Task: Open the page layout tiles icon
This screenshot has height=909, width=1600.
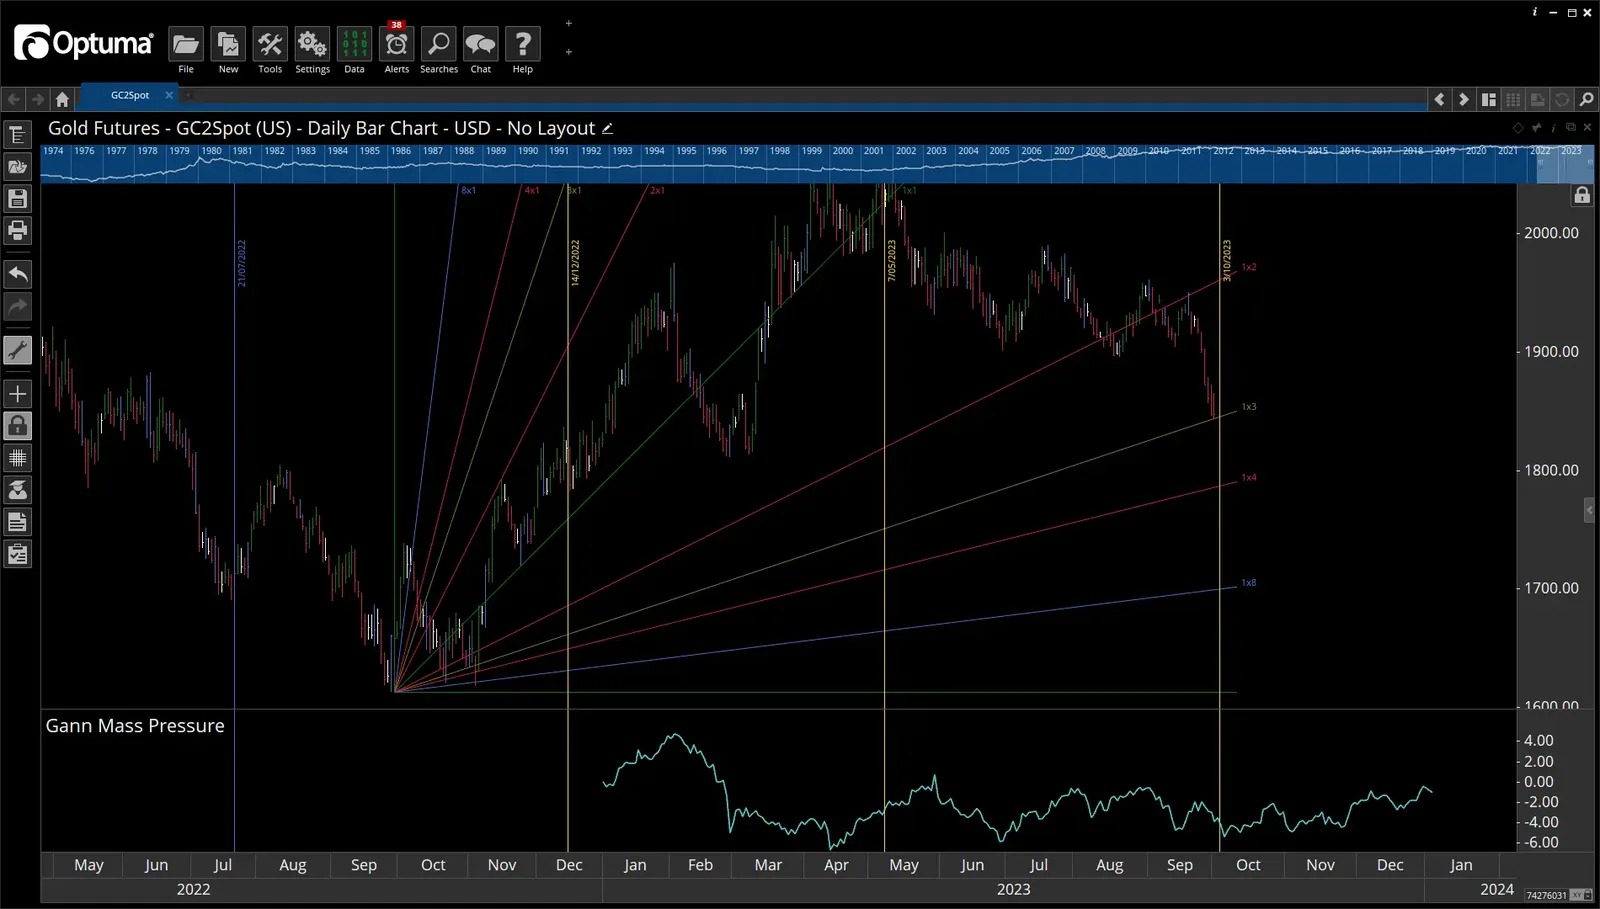Action: (1489, 99)
